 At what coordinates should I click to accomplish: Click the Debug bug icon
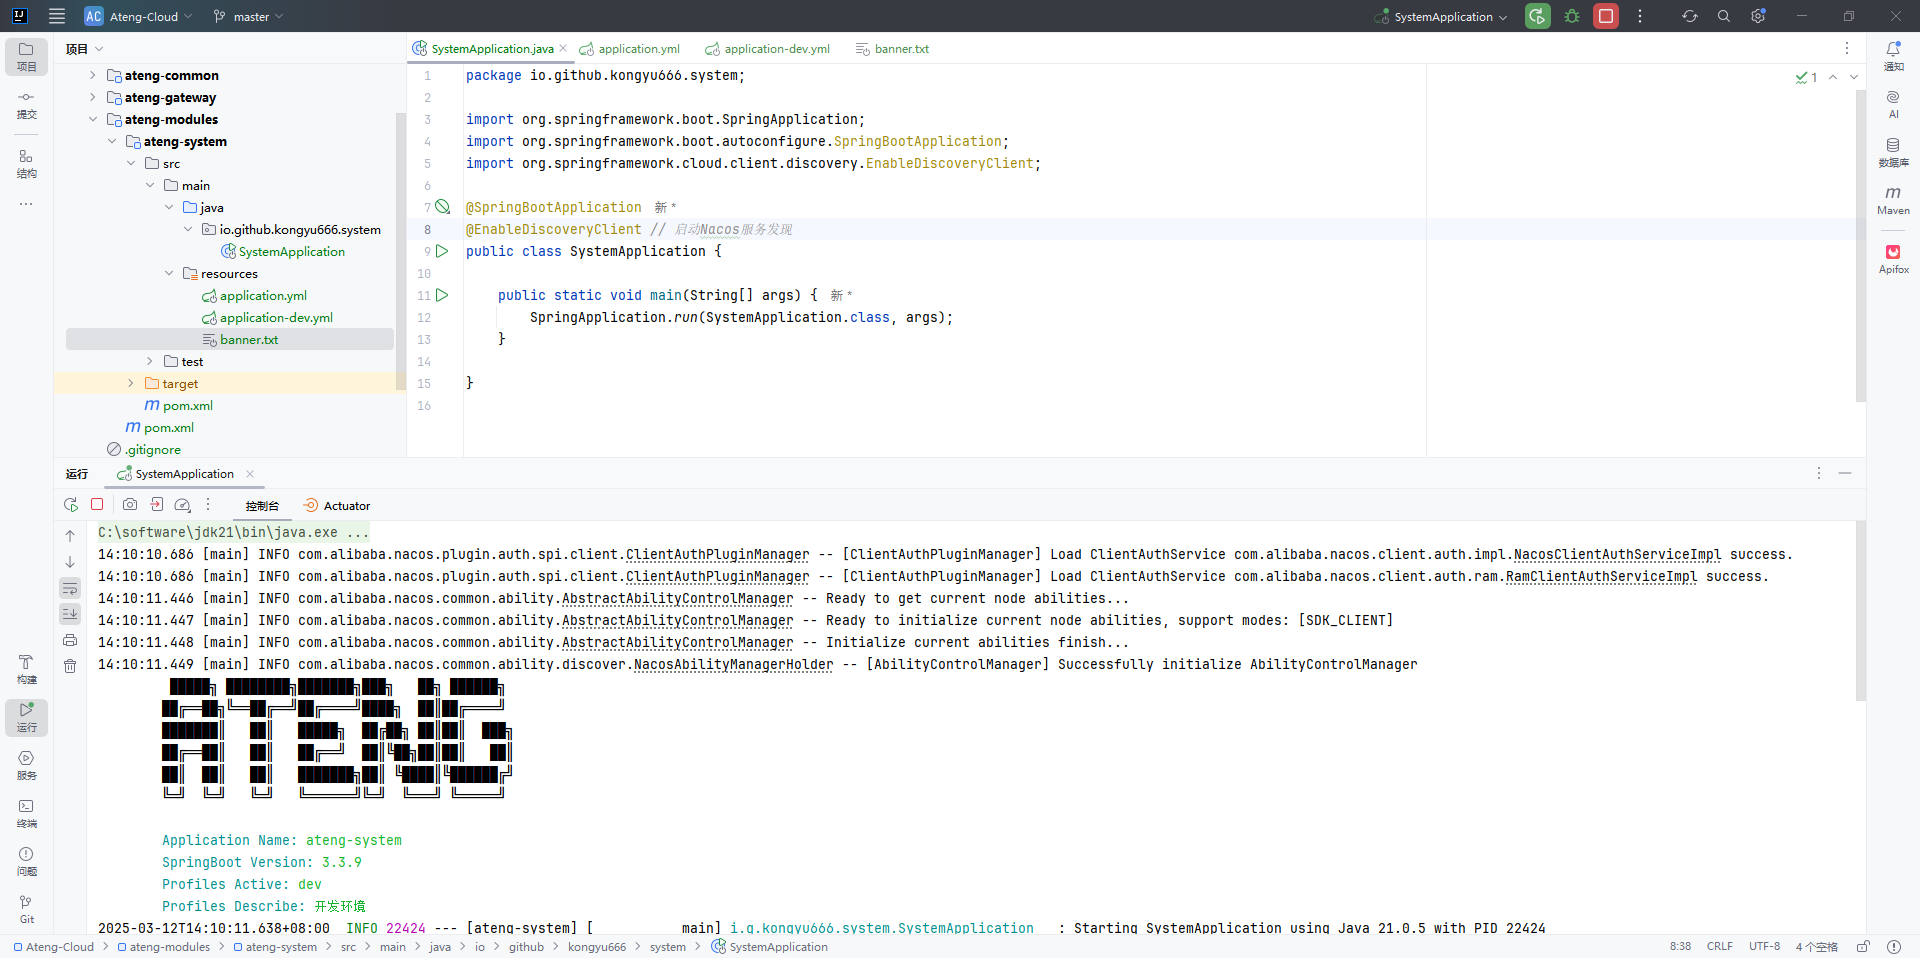tap(1572, 16)
